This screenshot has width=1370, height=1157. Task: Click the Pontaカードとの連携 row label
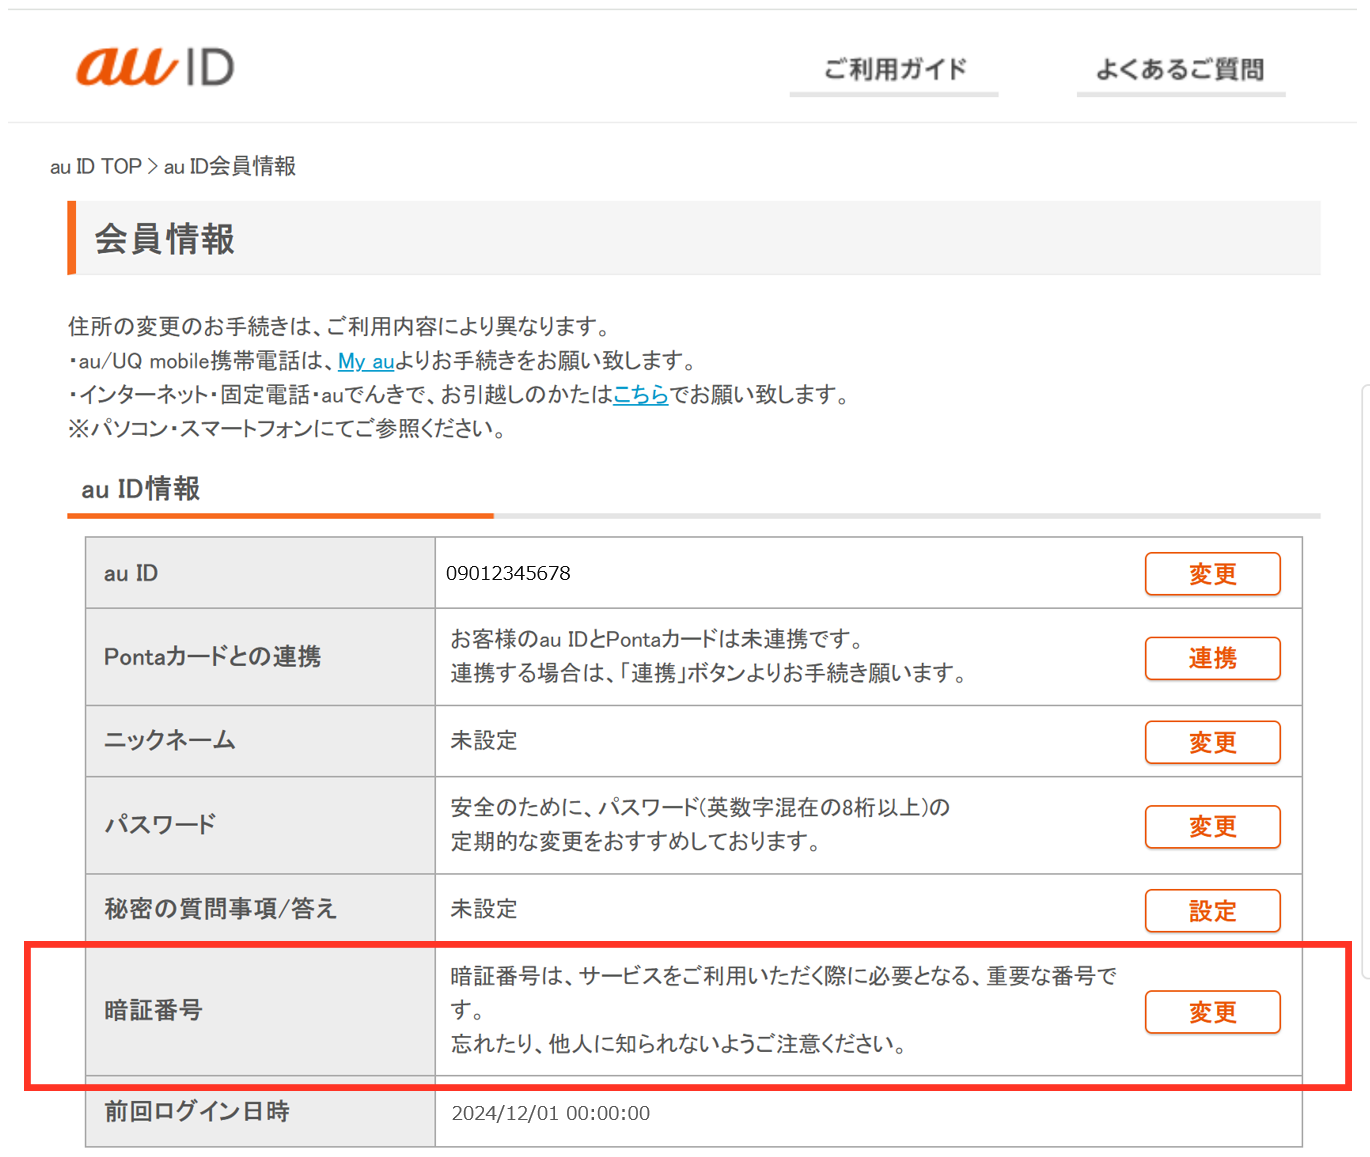(x=212, y=657)
